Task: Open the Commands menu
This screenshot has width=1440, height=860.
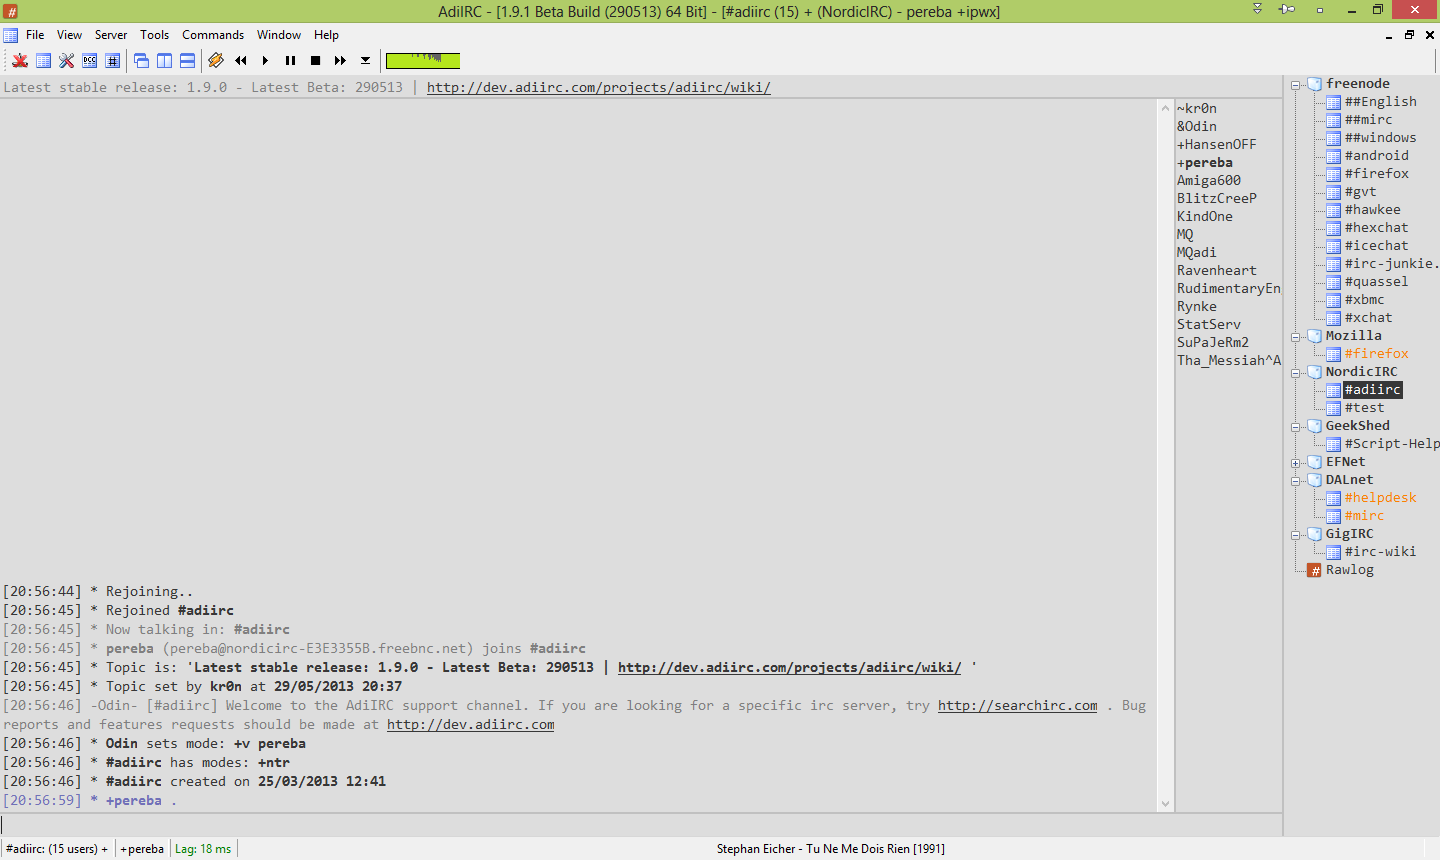Action: [213, 35]
